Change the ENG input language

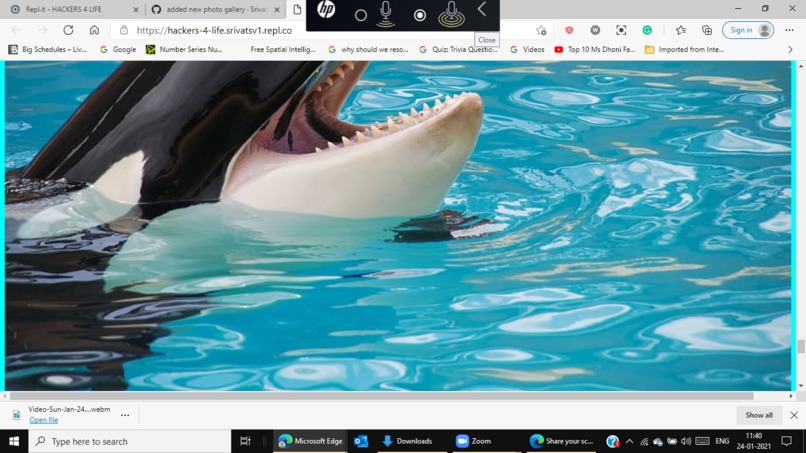coord(722,441)
